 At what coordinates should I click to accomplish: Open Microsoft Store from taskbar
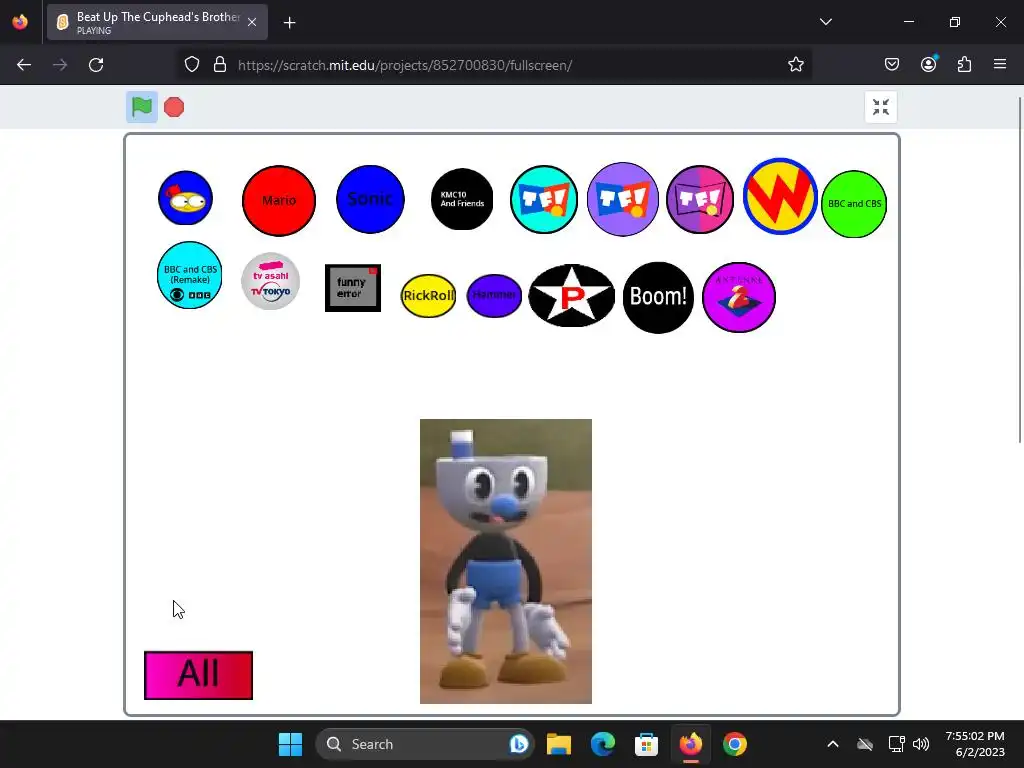pos(647,744)
